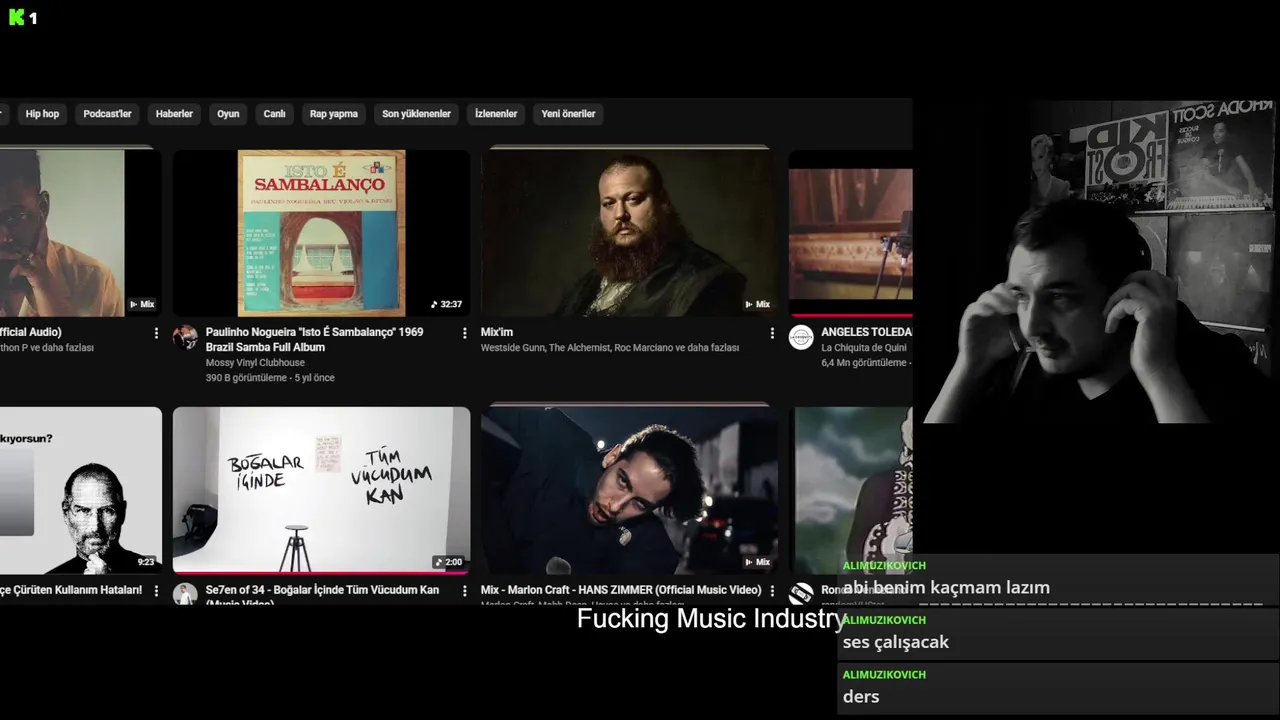1280x720 pixels.
Task: Open the Marlon Craft HANS ZIMMER mix thumbnail
Action: pos(629,490)
